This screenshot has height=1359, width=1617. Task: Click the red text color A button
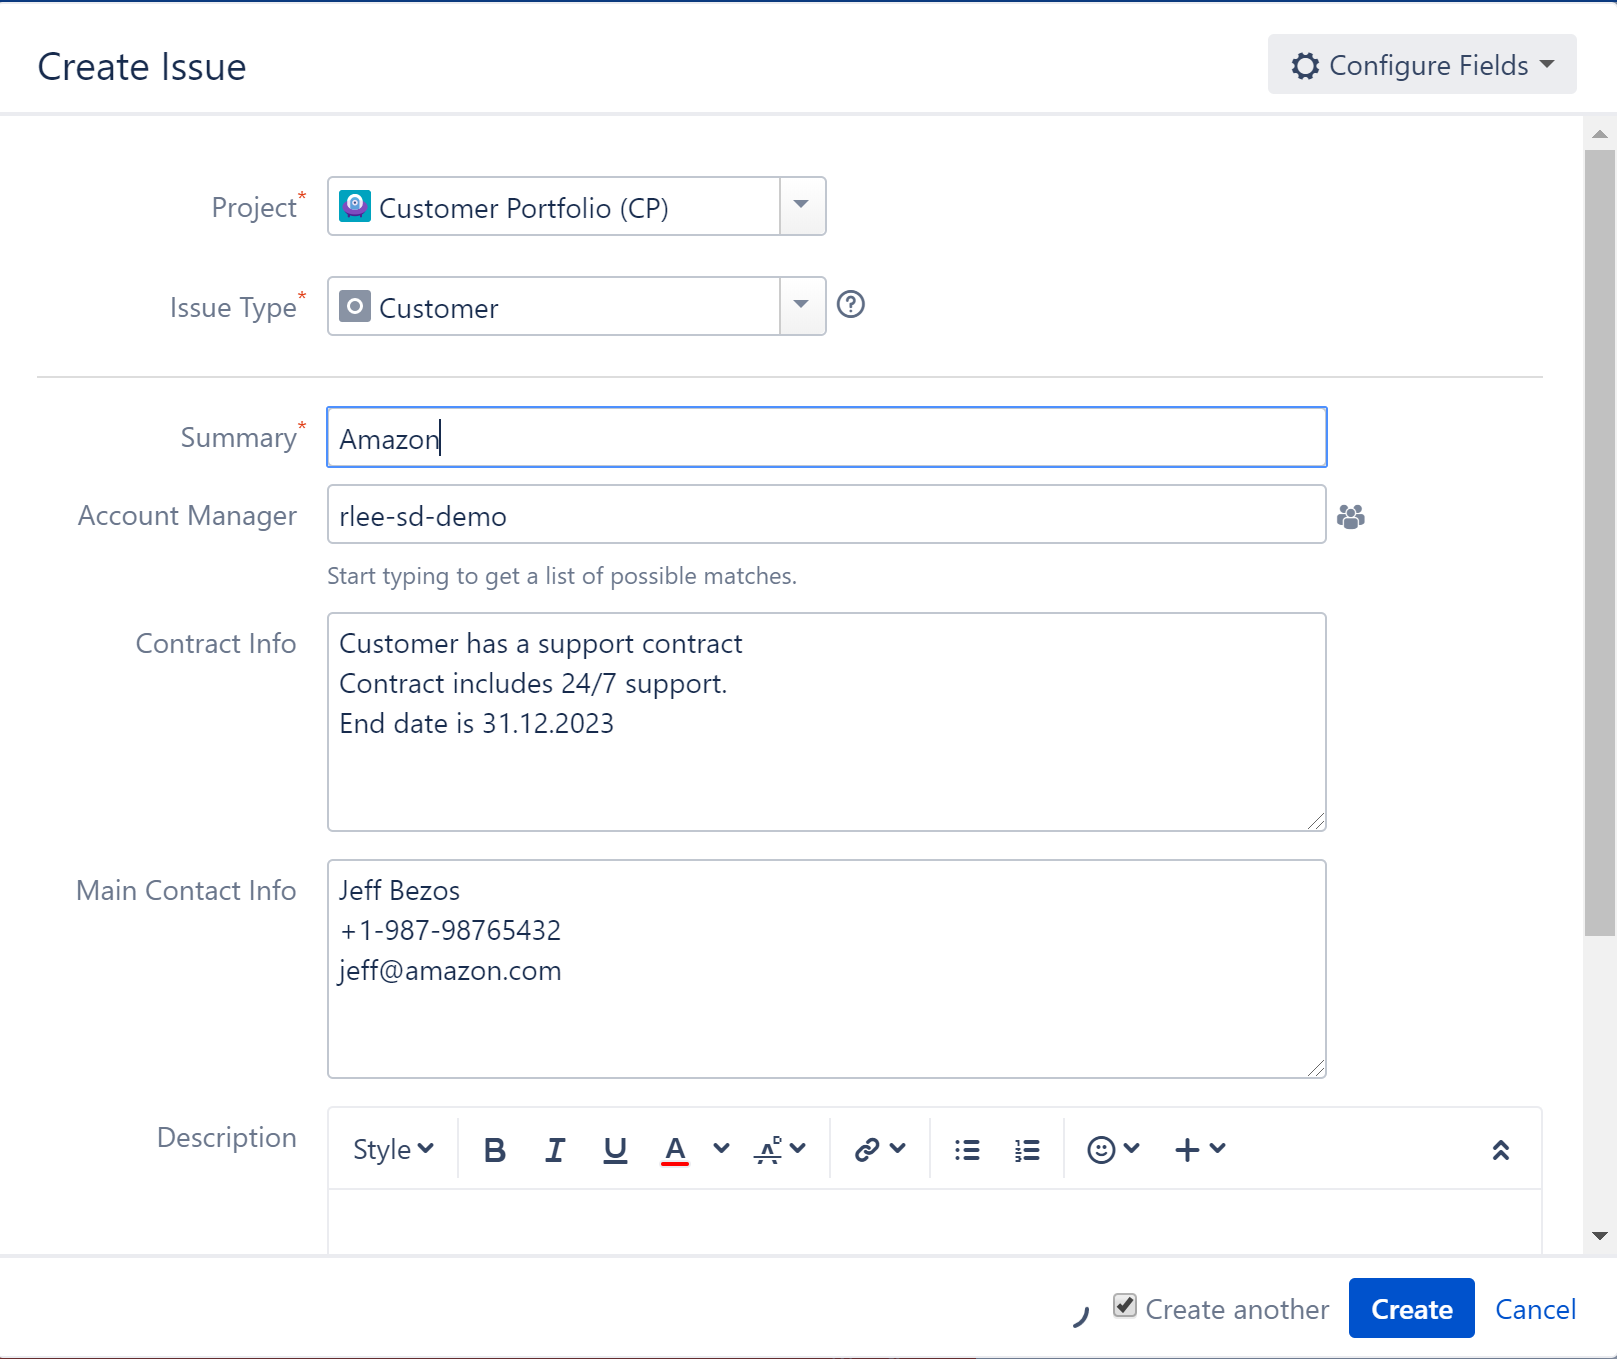pos(675,1150)
